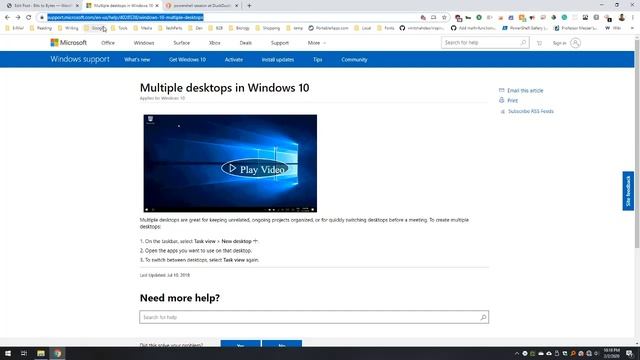
Task: Click the browser forward arrow
Action: [18, 18]
